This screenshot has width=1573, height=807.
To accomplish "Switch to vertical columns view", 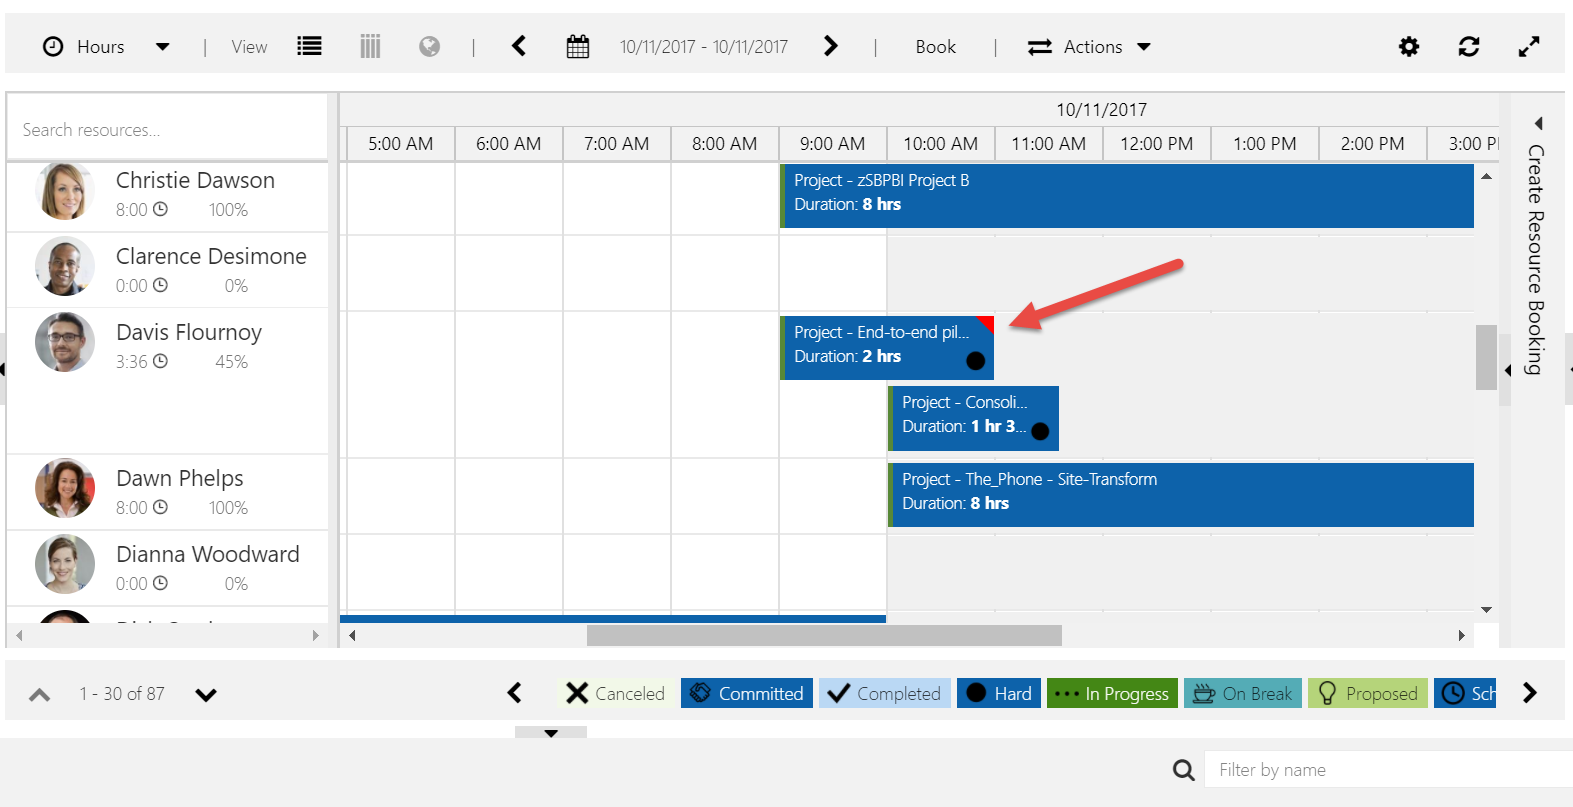I will pos(370,46).
